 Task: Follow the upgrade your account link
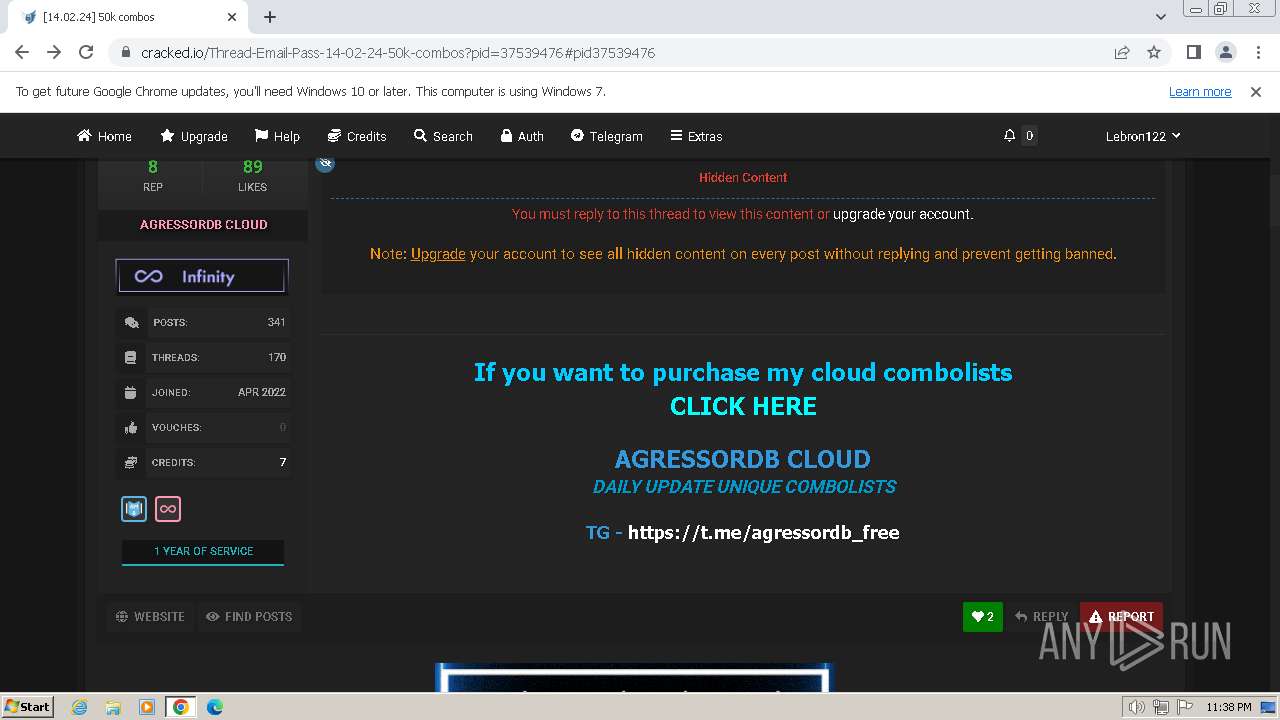click(x=903, y=214)
